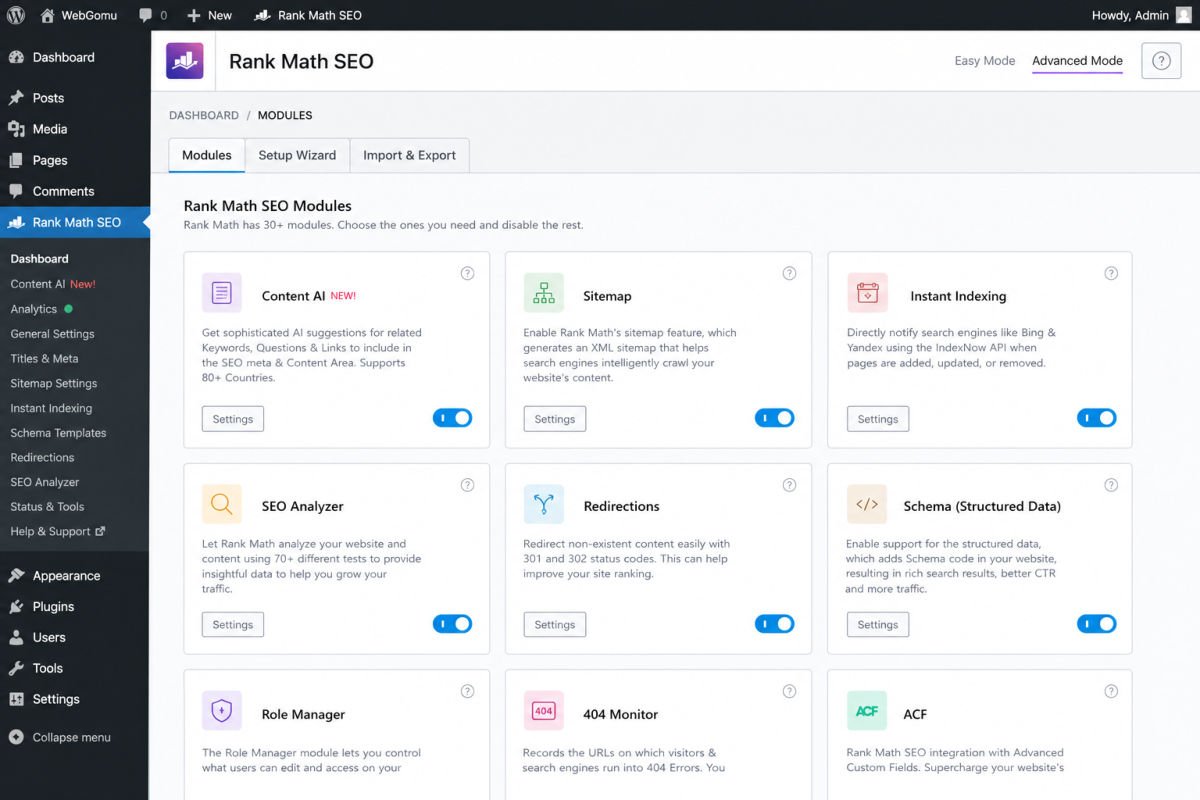Toggle off the Content AI module
The height and width of the screenshot is (800, 1200).
click(x=452, y=418)
